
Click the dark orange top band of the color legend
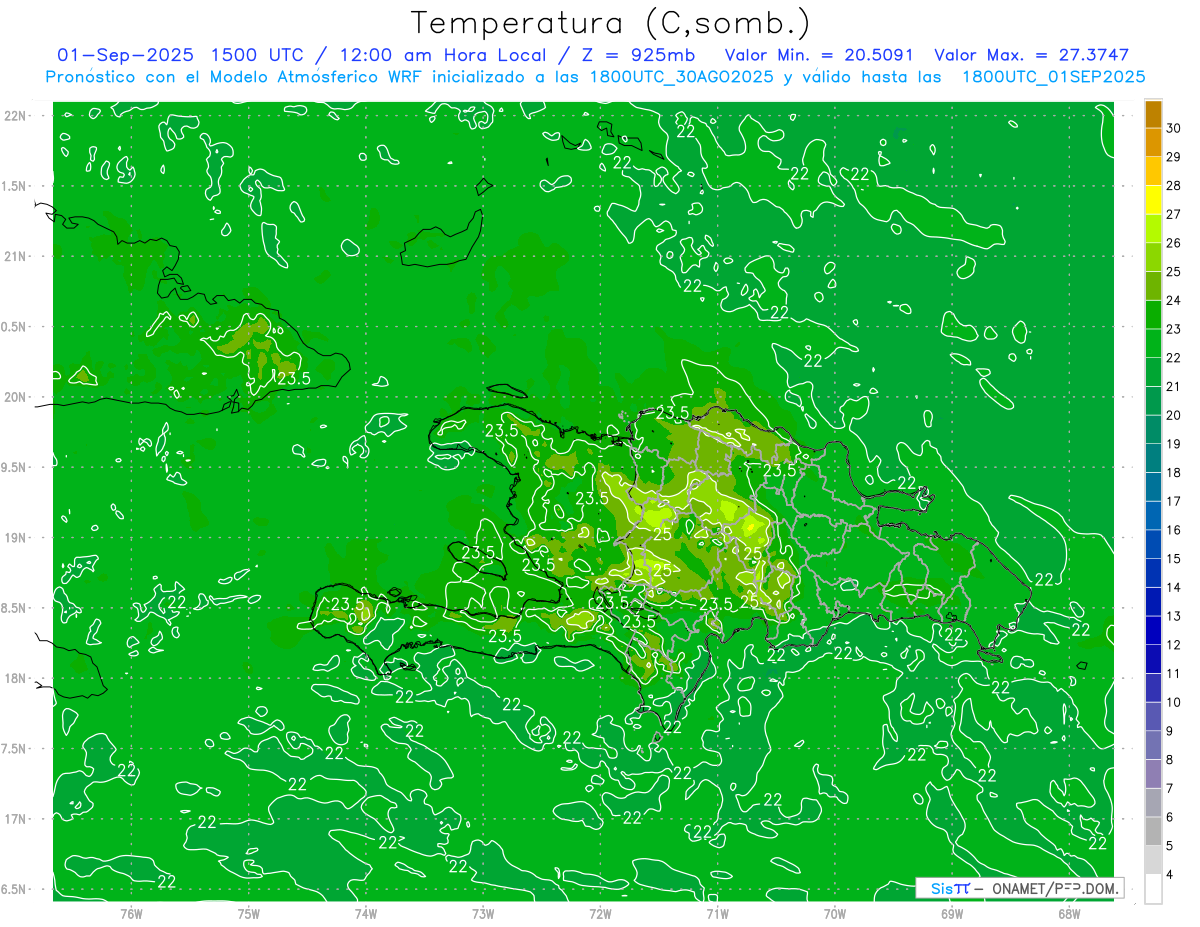pyautogui.click(x=1153, y=114)
